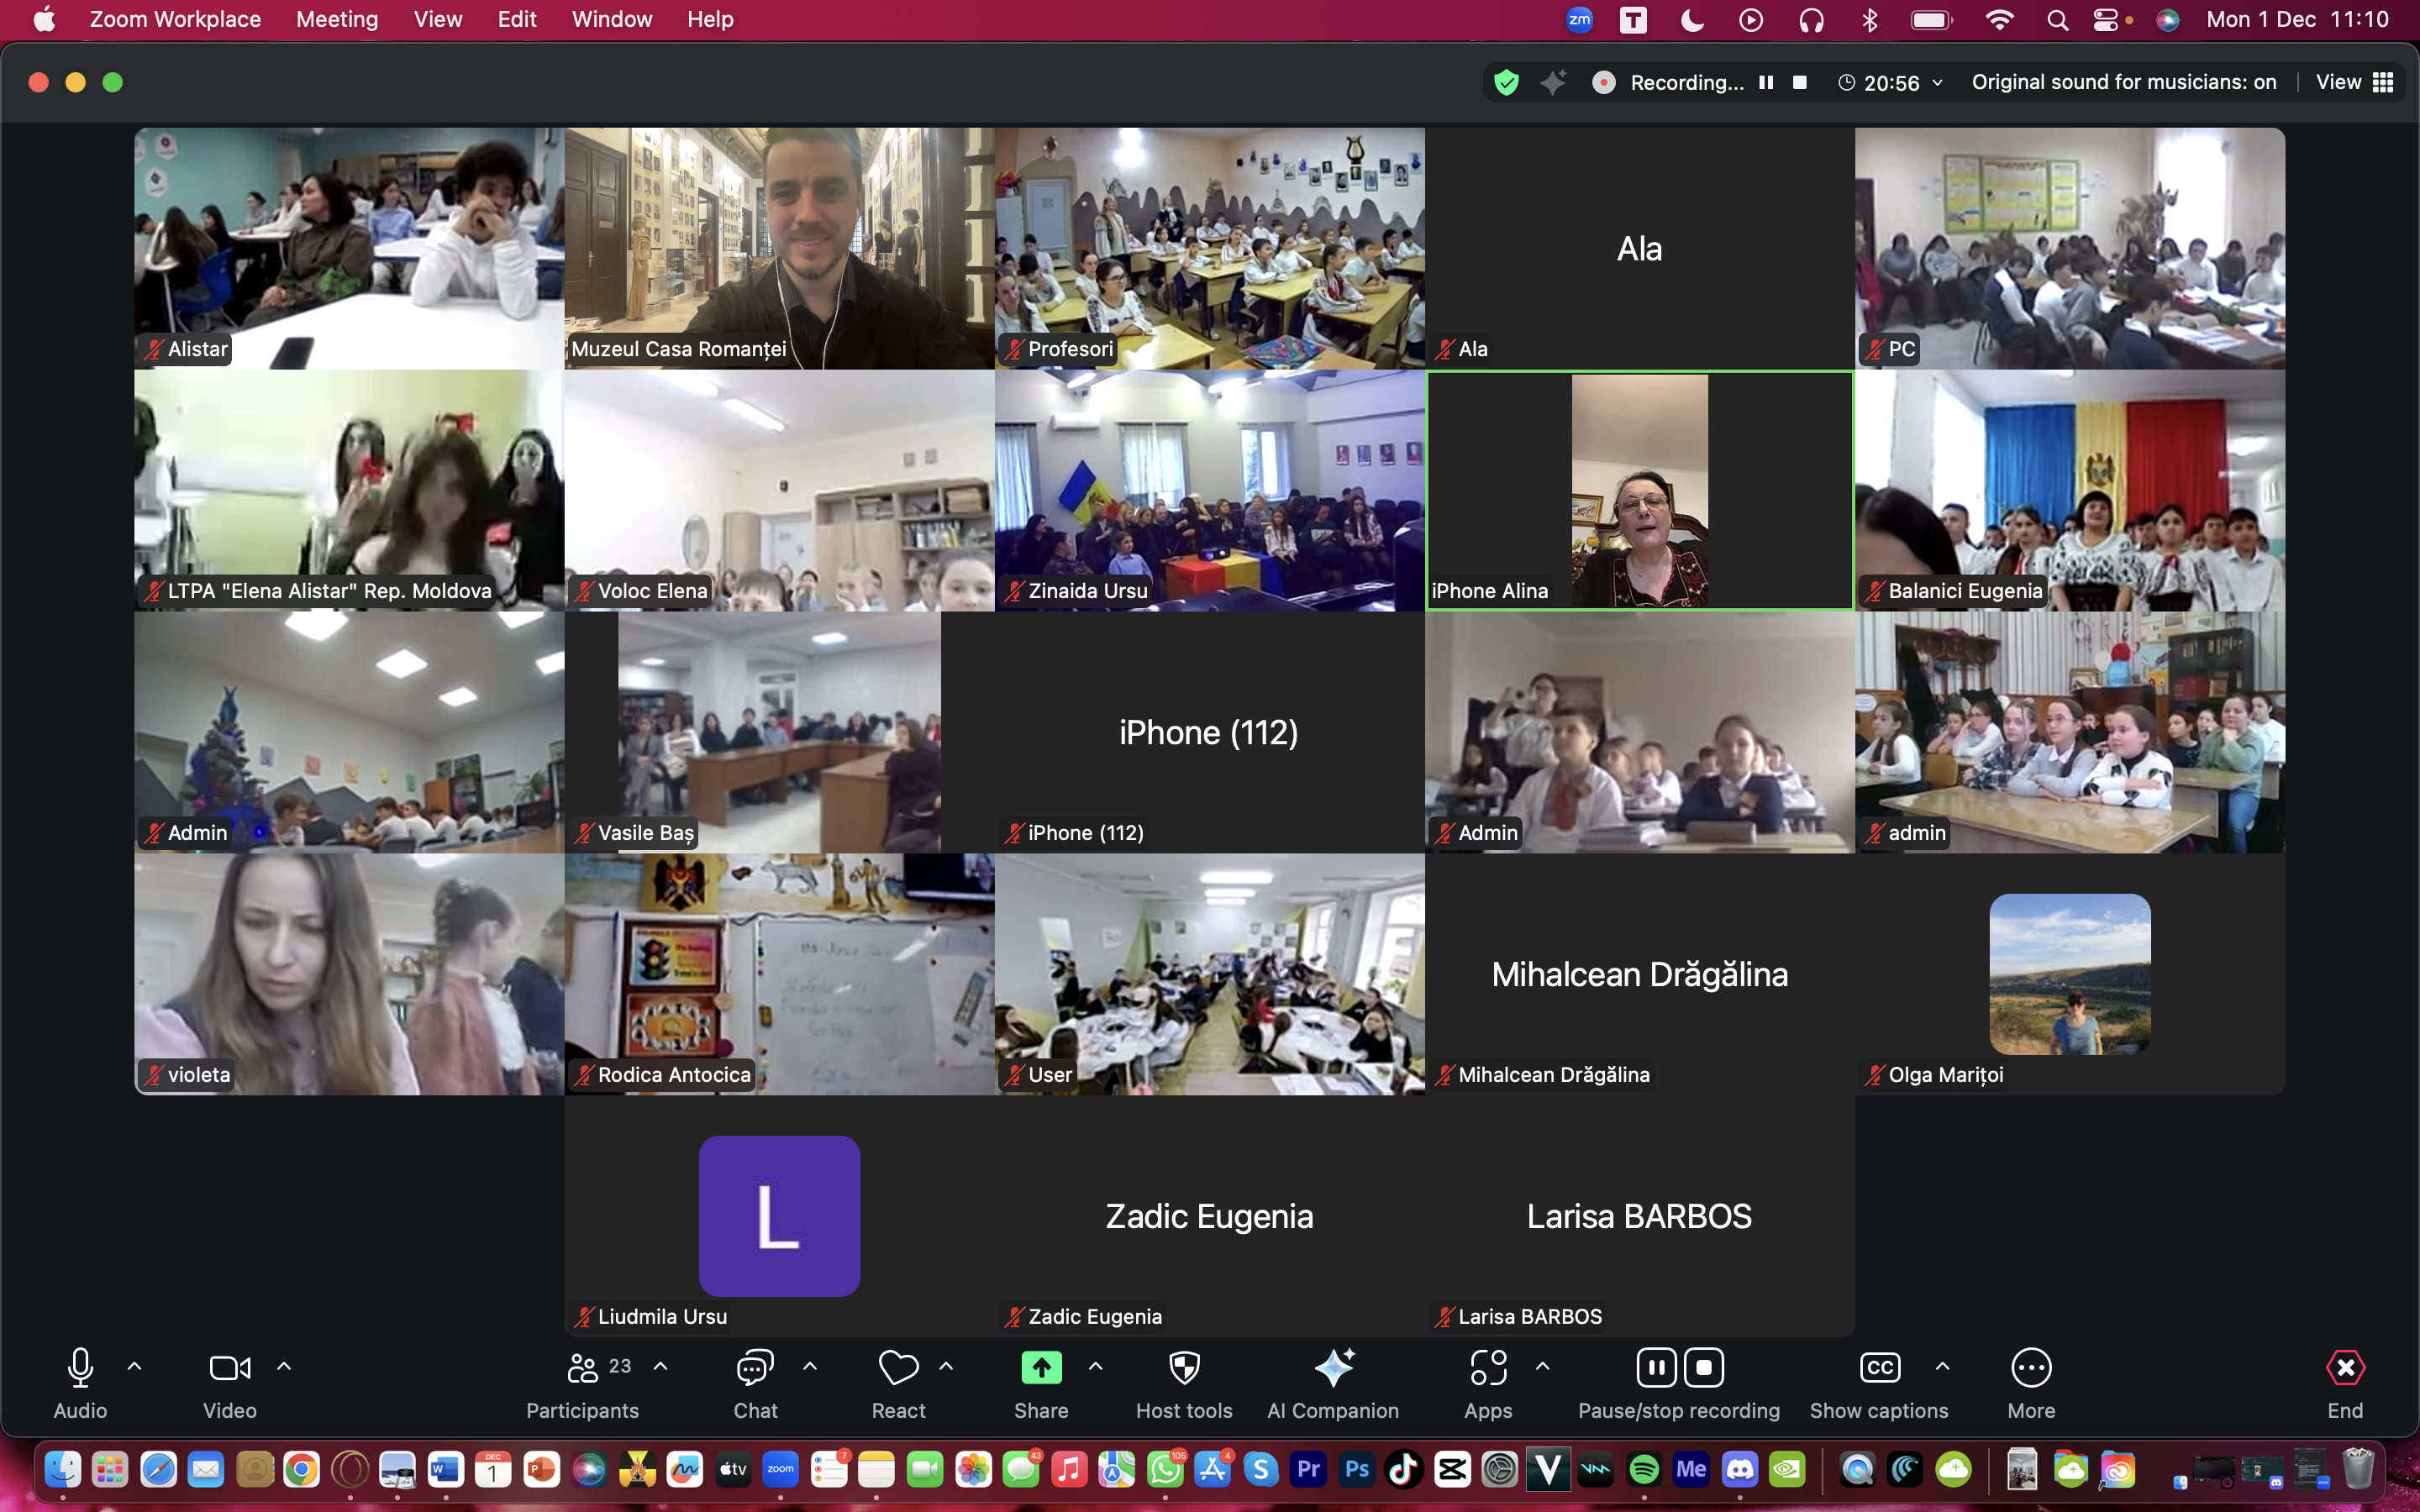Screen dimensions: 2420x1512
Task: Expand audio options chevron beside microphone
Action: point(135,1366)
